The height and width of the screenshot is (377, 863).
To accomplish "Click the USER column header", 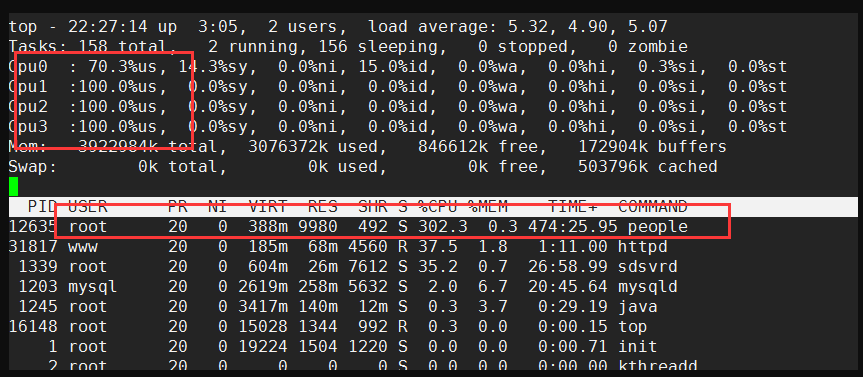I will (88, 207).
